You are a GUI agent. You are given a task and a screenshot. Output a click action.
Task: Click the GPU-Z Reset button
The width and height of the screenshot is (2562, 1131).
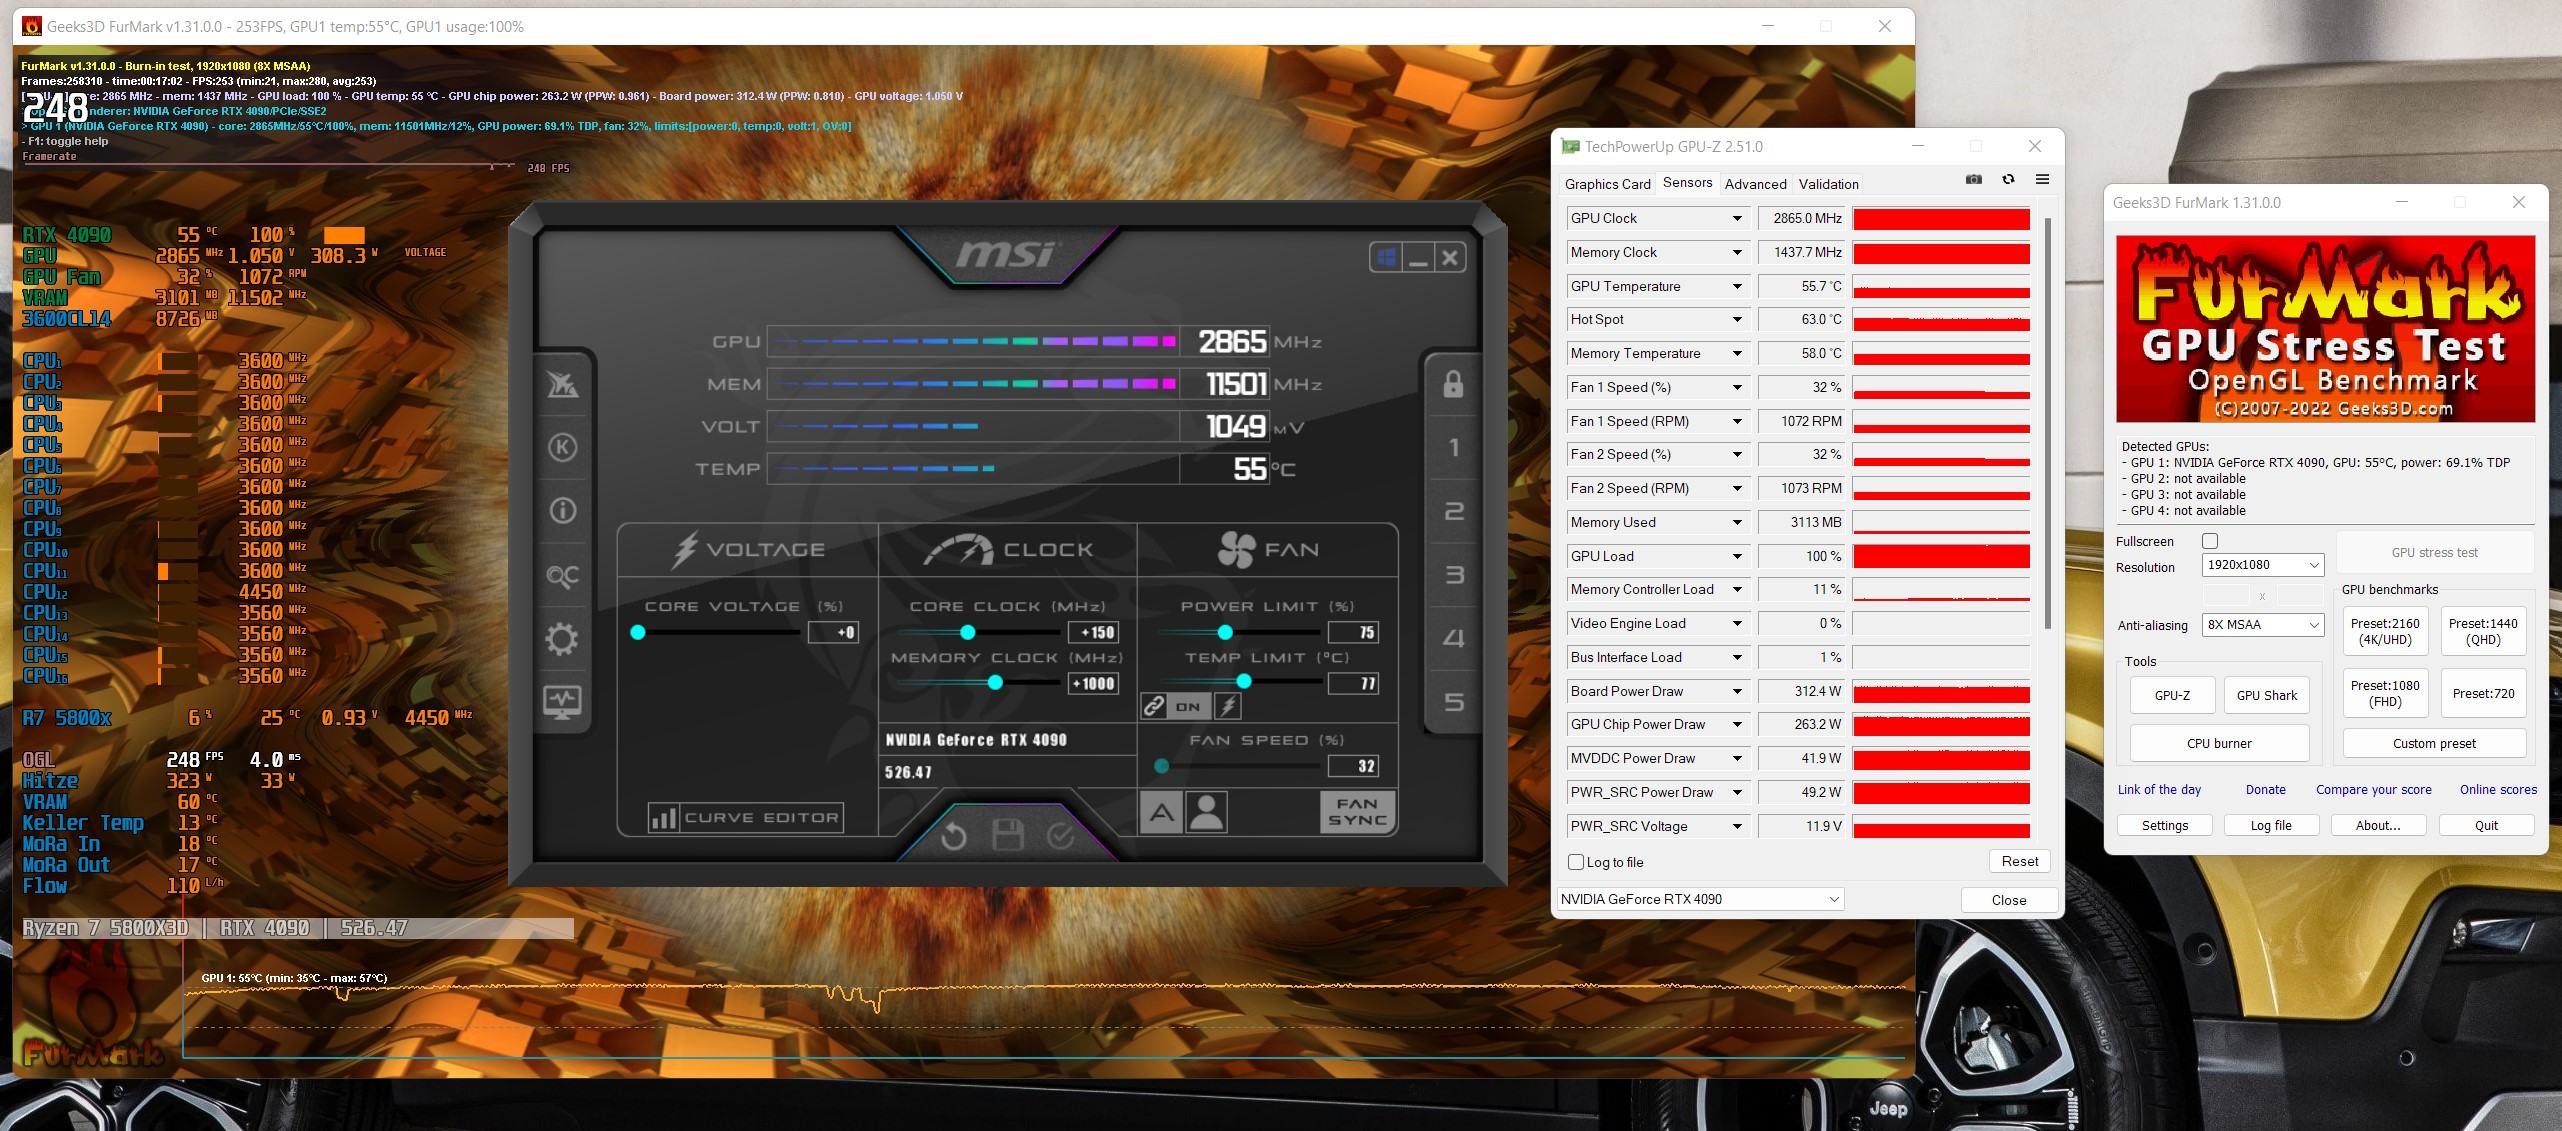tap(2019, 861)
